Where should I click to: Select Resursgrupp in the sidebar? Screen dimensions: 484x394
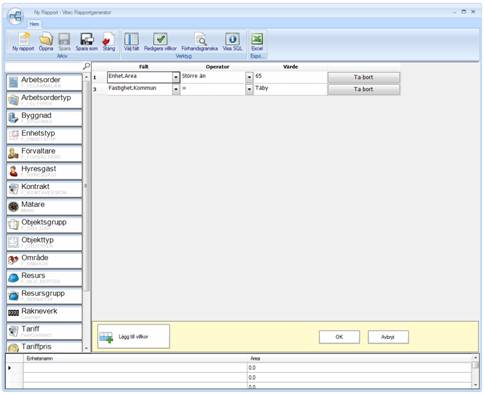44,296
